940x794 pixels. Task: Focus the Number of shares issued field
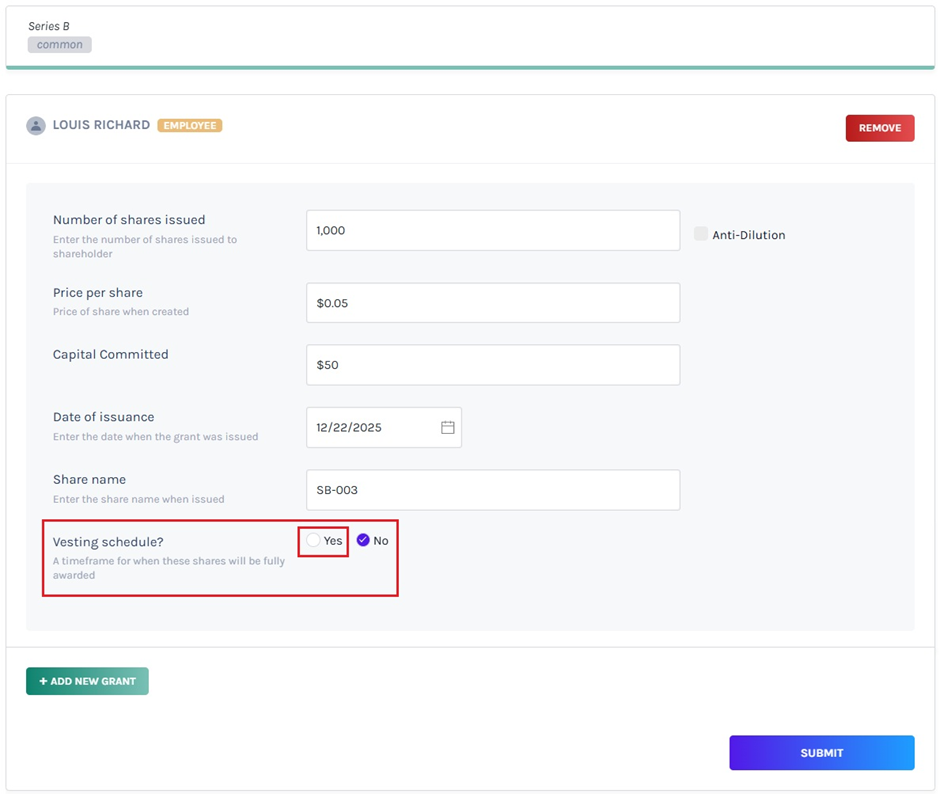click(492, 230)
